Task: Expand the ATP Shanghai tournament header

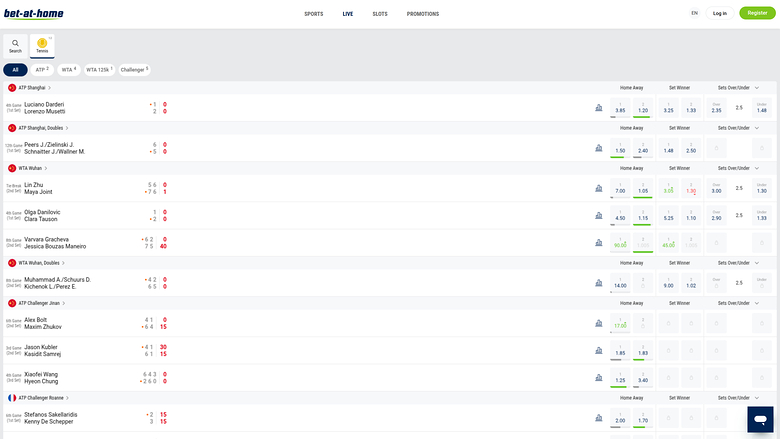Action: coord(36,88)
